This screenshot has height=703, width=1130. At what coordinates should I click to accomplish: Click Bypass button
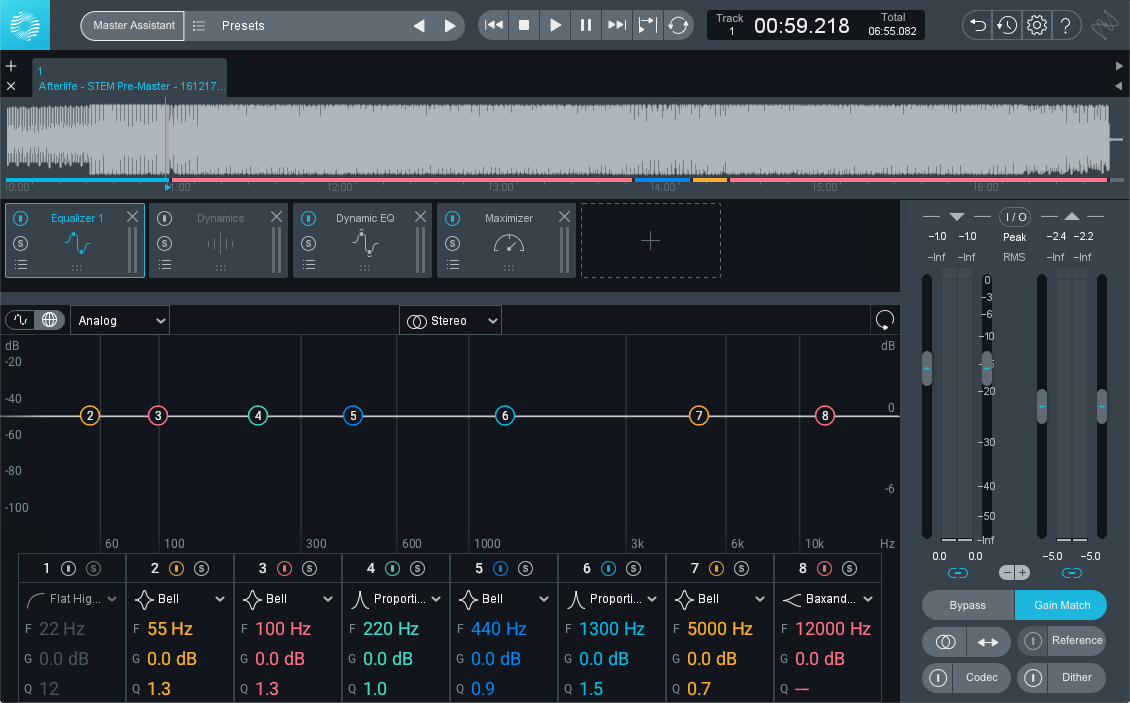coord(968,605)
